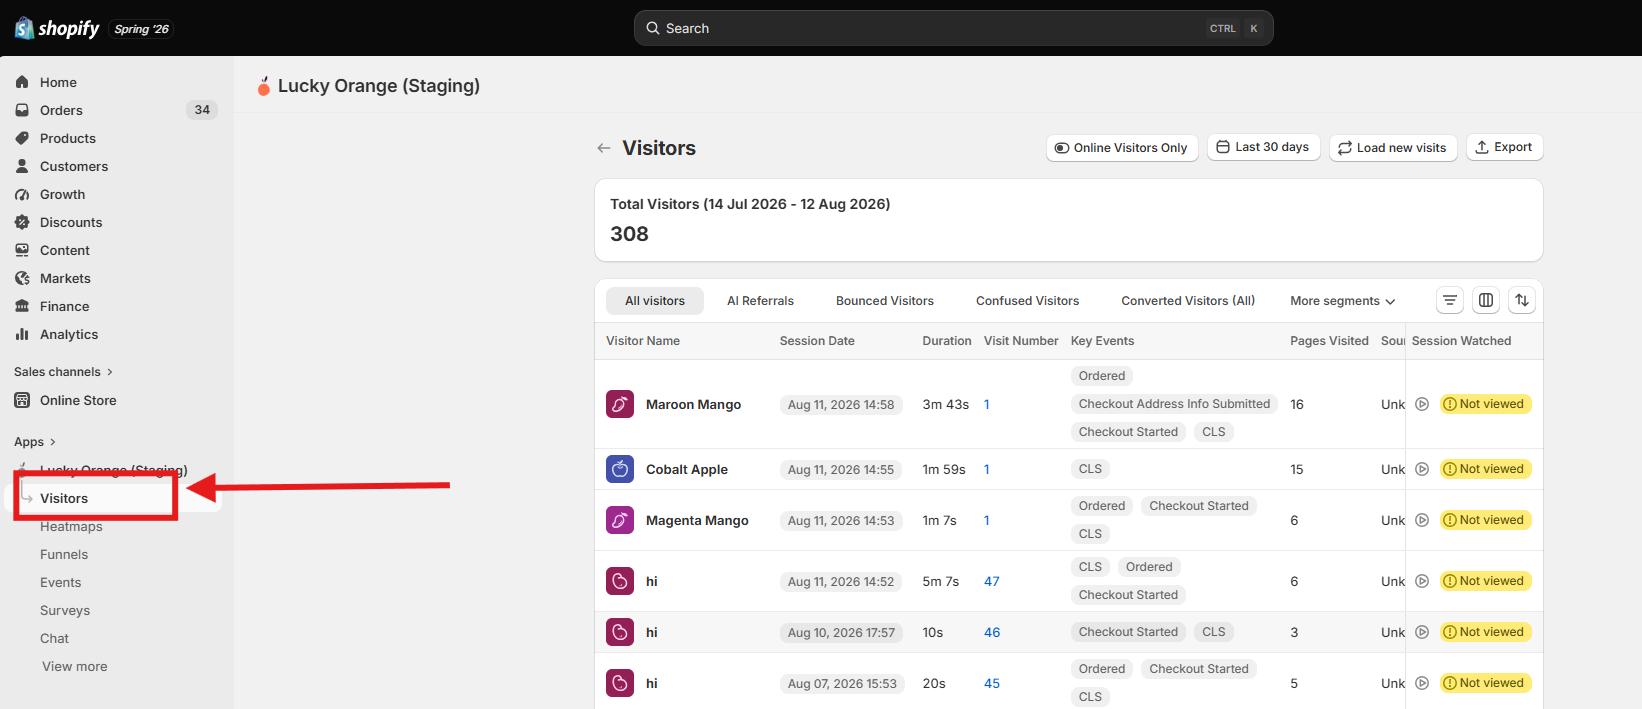Viewport: 1642px width, 709px height.
Task: Click Checkout Address Info Submitted tag
Action: coord(1174,404)
